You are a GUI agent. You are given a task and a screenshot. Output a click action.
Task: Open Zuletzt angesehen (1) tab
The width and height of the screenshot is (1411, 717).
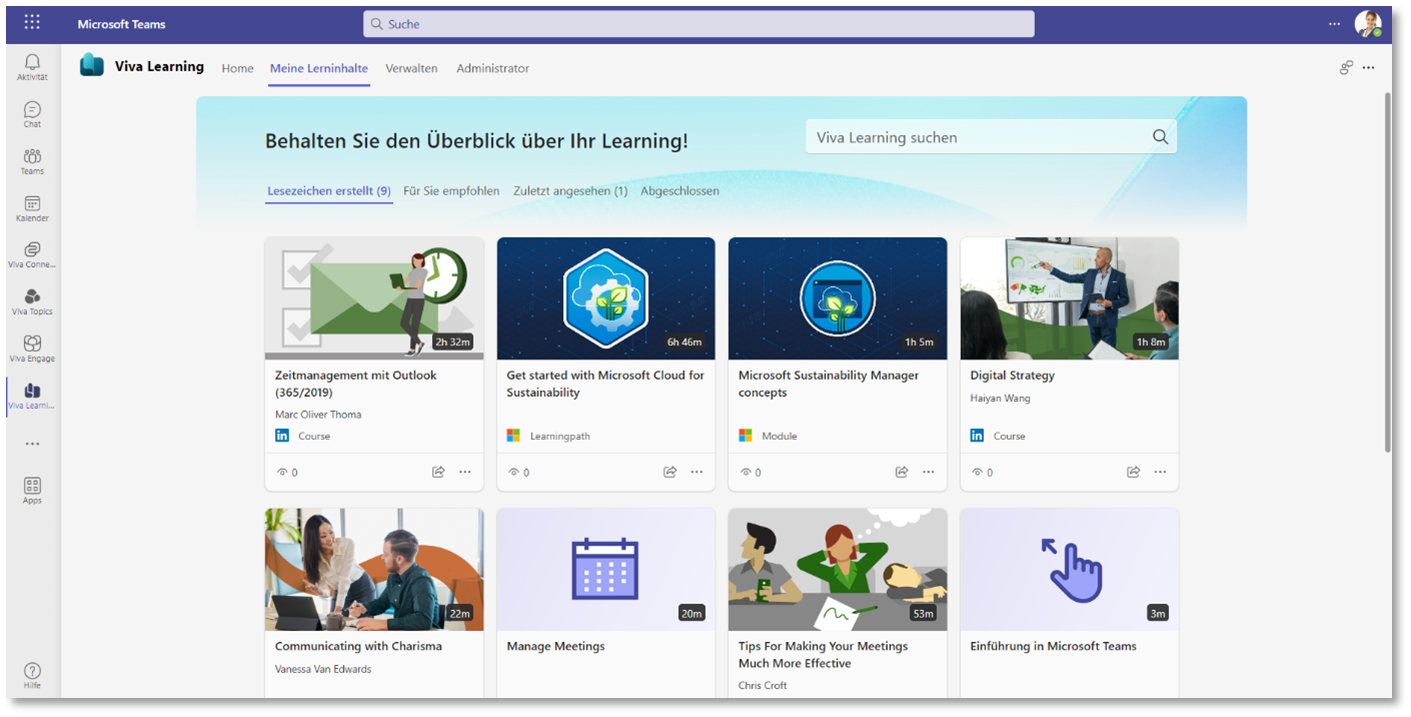click(x=570, y=191)
